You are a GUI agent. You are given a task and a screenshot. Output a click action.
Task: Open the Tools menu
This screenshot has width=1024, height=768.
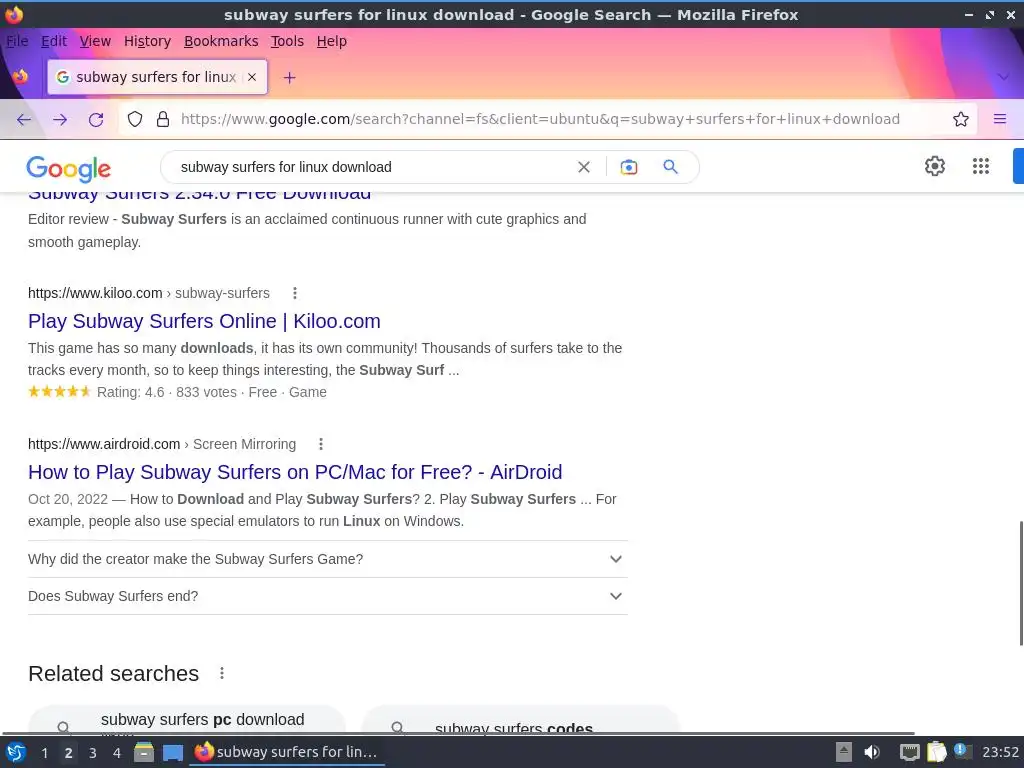(x=287, y=41)
